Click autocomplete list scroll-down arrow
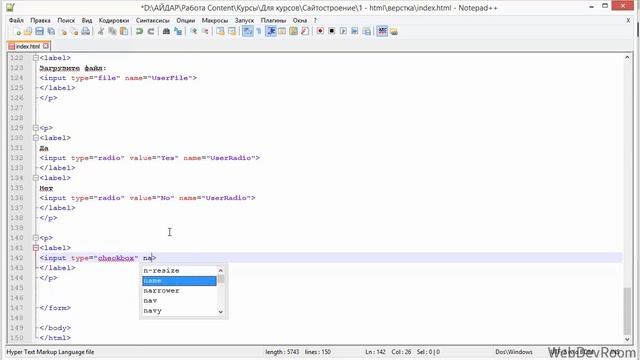 221,312
